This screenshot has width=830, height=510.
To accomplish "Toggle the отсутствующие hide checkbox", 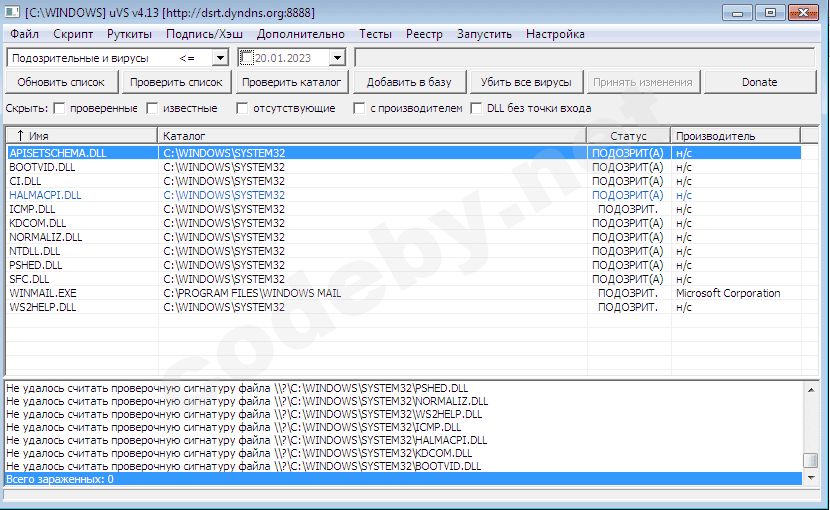I will (242, 108).
